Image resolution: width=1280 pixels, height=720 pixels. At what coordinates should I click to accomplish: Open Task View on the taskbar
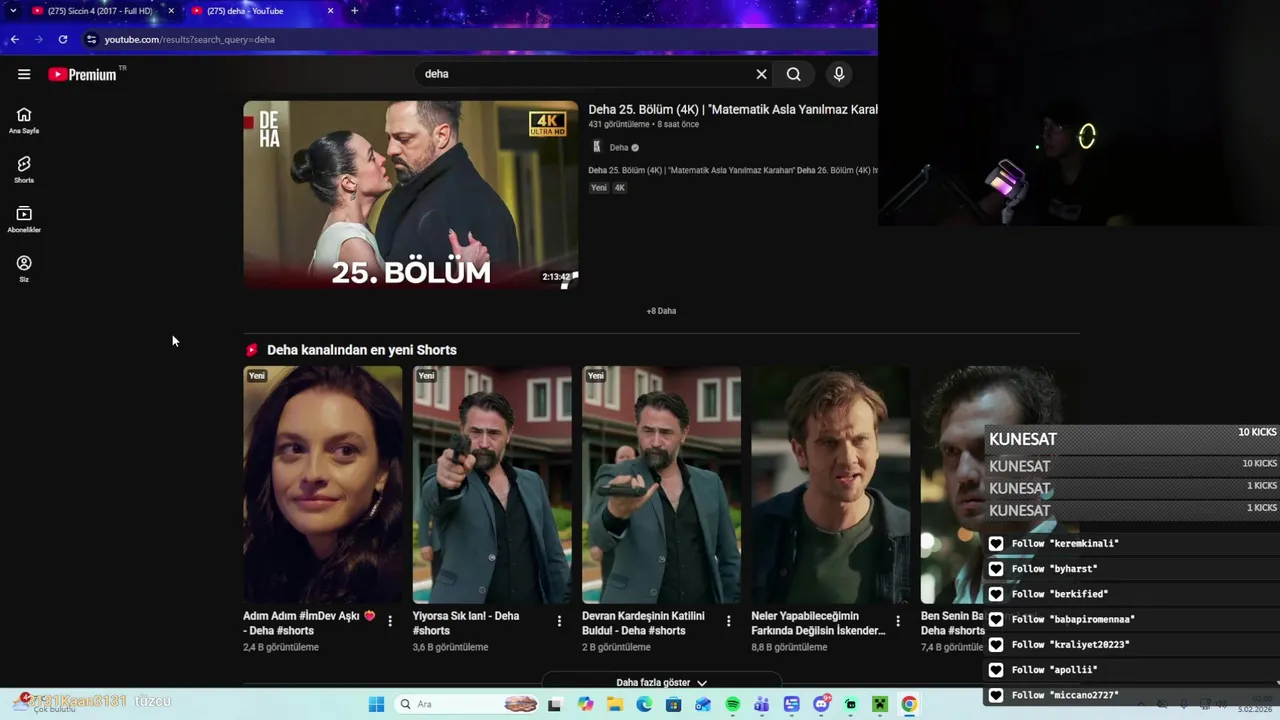(x=555, y=704)
